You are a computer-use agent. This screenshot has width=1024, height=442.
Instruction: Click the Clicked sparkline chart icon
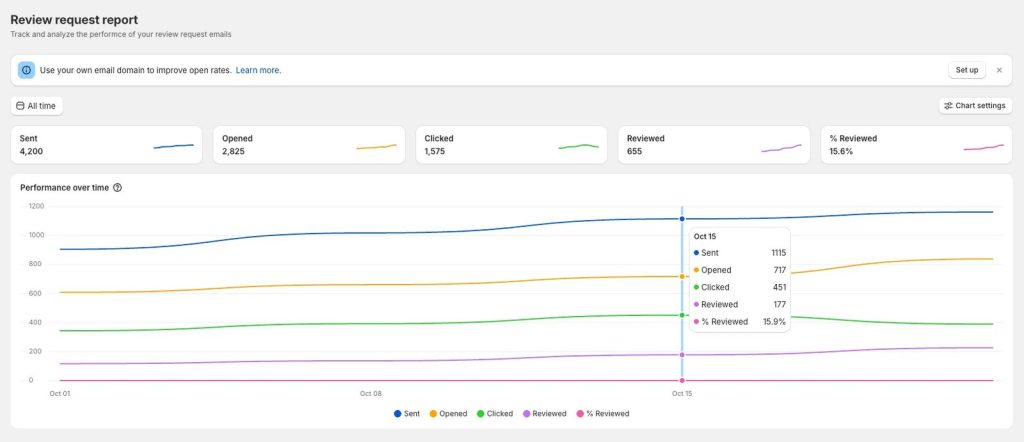click(x=578, y=146)
